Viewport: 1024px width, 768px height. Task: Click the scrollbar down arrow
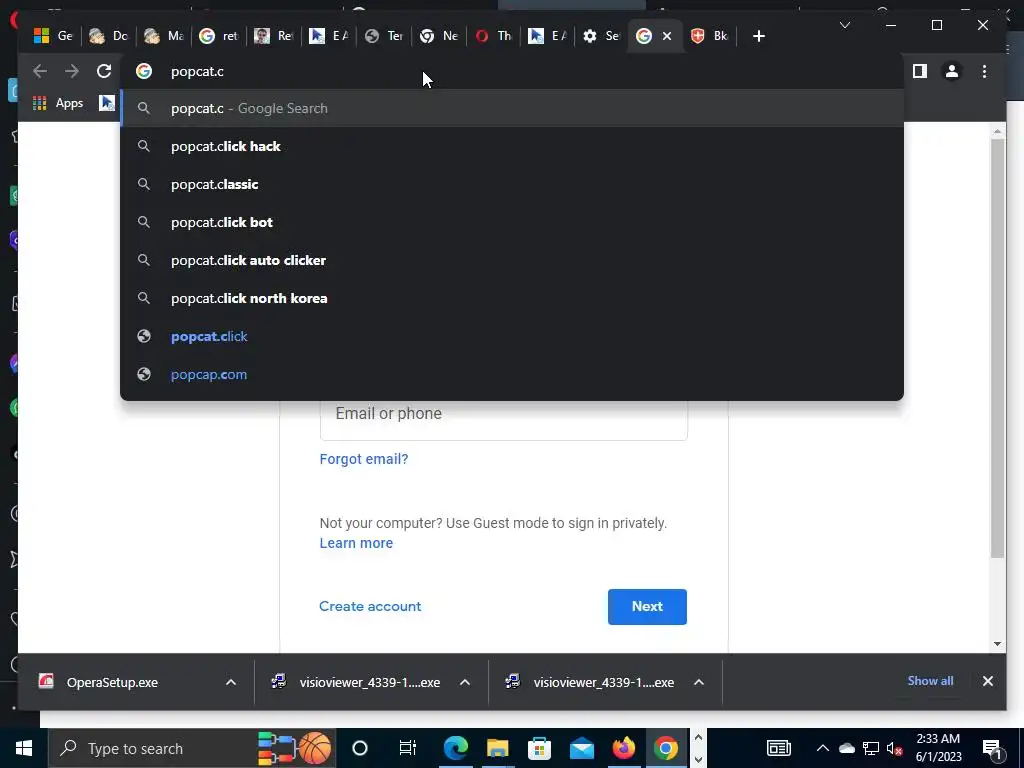pos(997,644)
